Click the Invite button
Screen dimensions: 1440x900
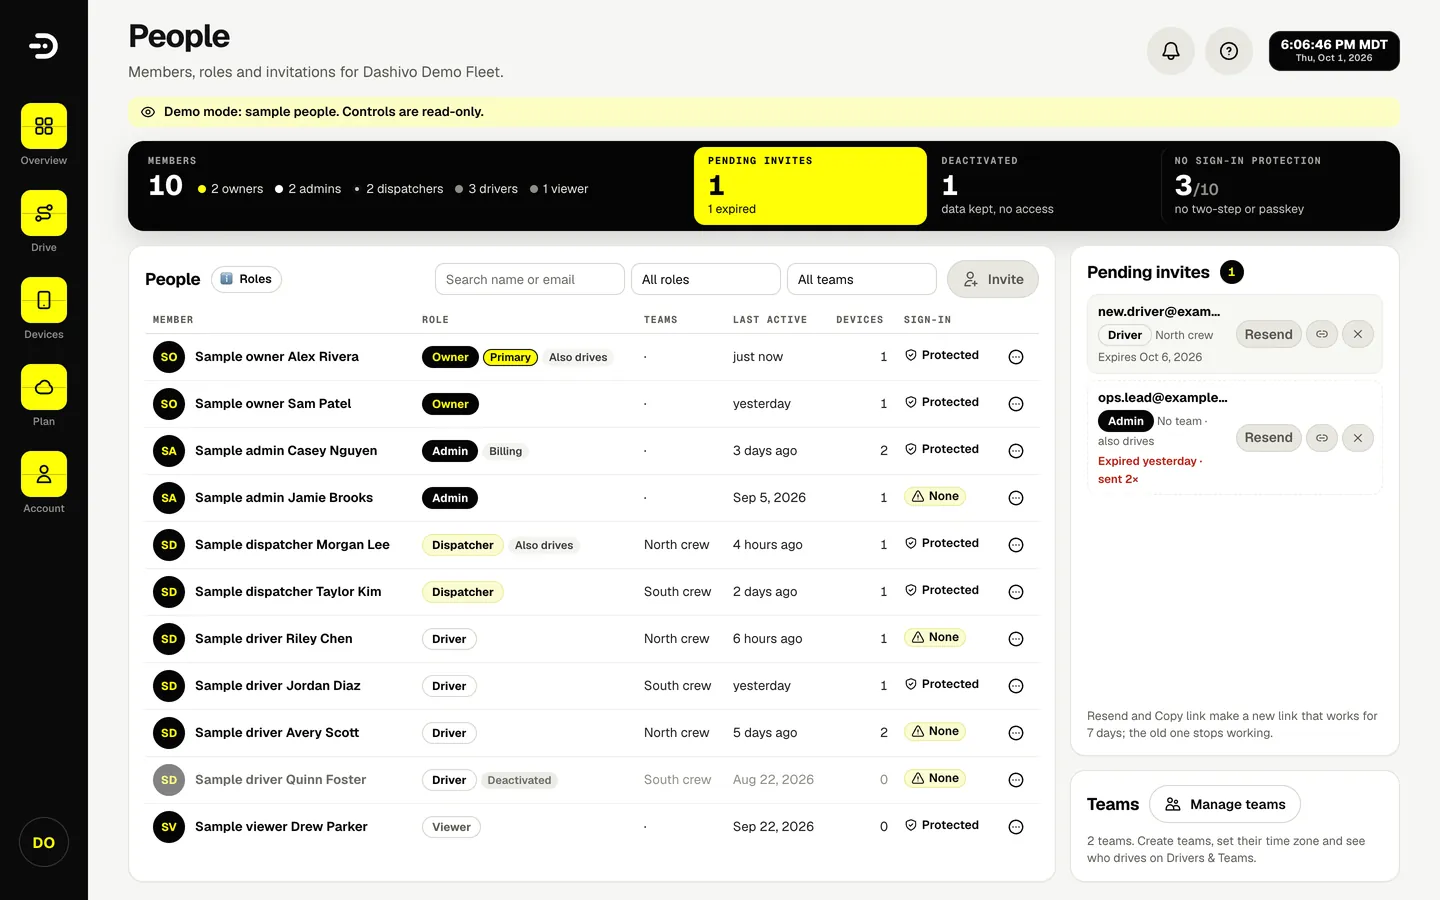[993, 279]
